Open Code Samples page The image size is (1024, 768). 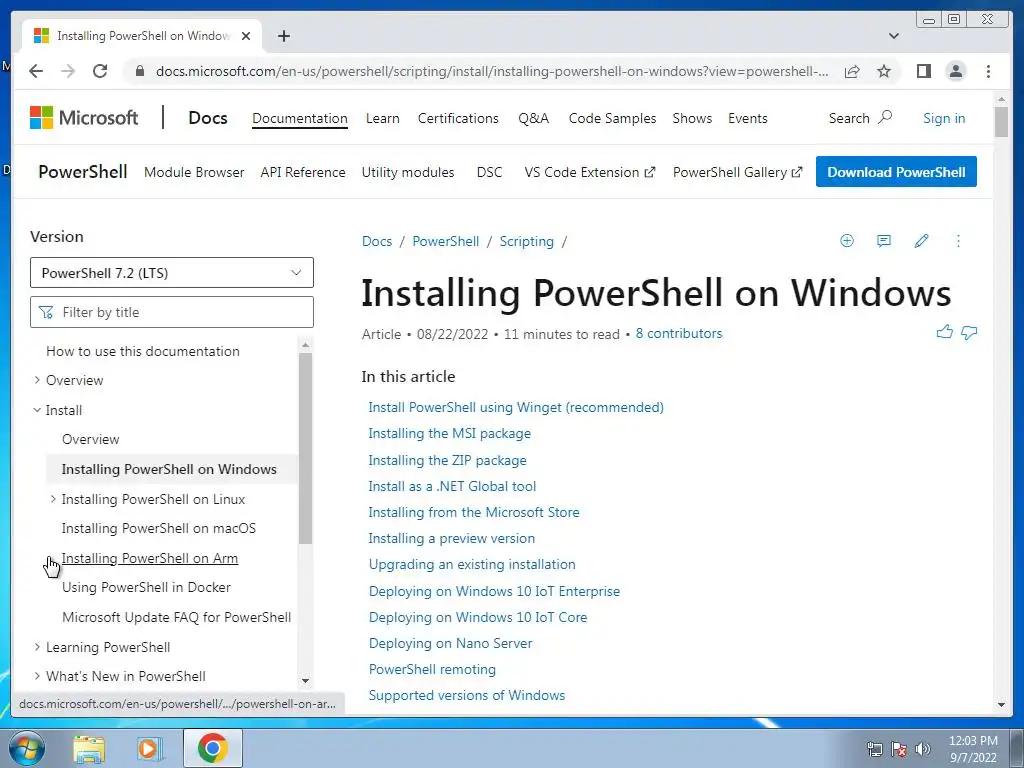tap(613, 118)
